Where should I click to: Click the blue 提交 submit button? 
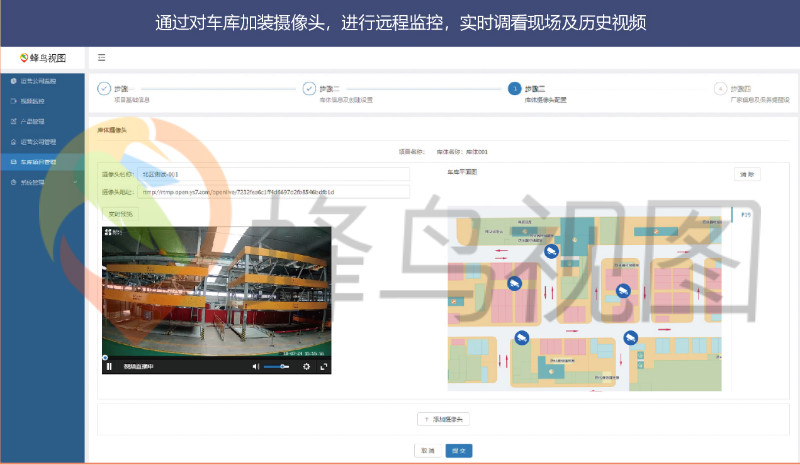point(459,450)
